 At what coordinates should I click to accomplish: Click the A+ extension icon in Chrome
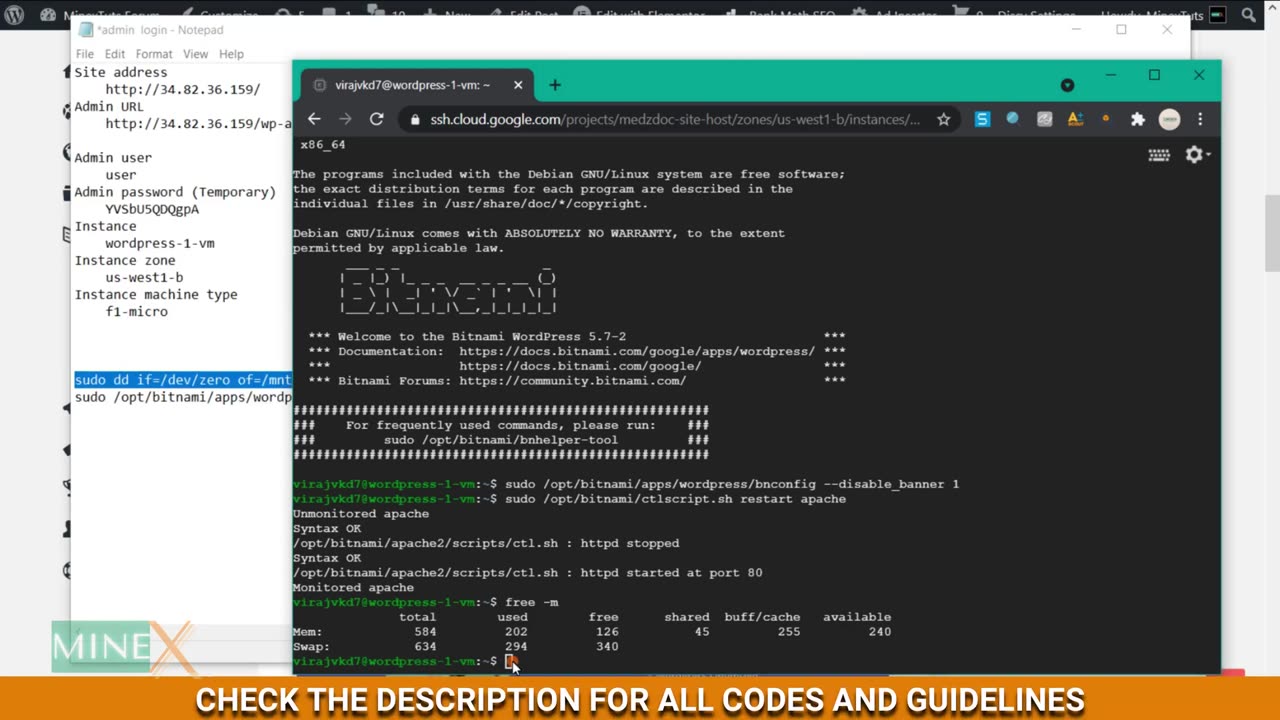(x=1076, y=119)
